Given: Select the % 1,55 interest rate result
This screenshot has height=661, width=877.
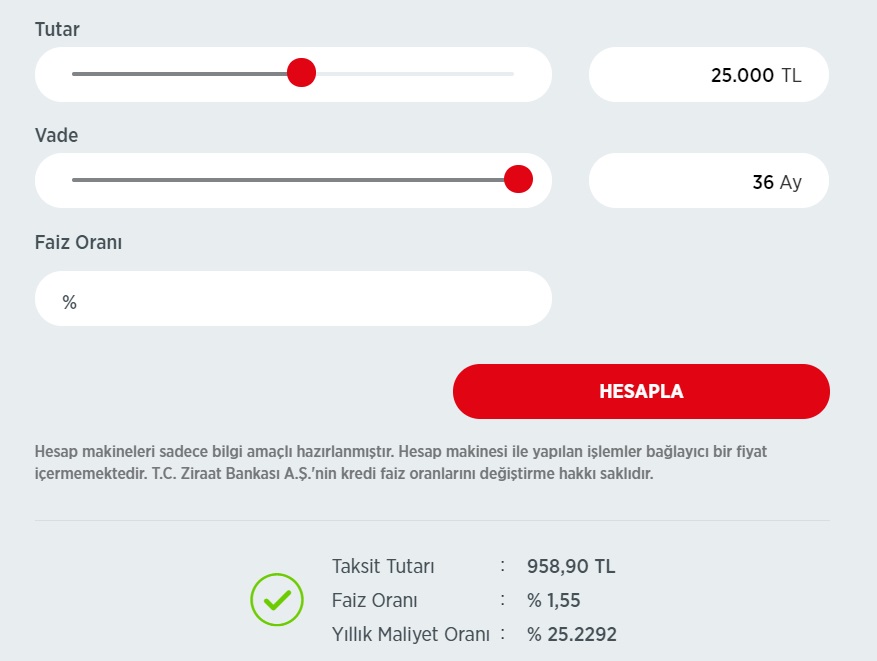Looking at the screenshot, I should [x=553, y=601].
